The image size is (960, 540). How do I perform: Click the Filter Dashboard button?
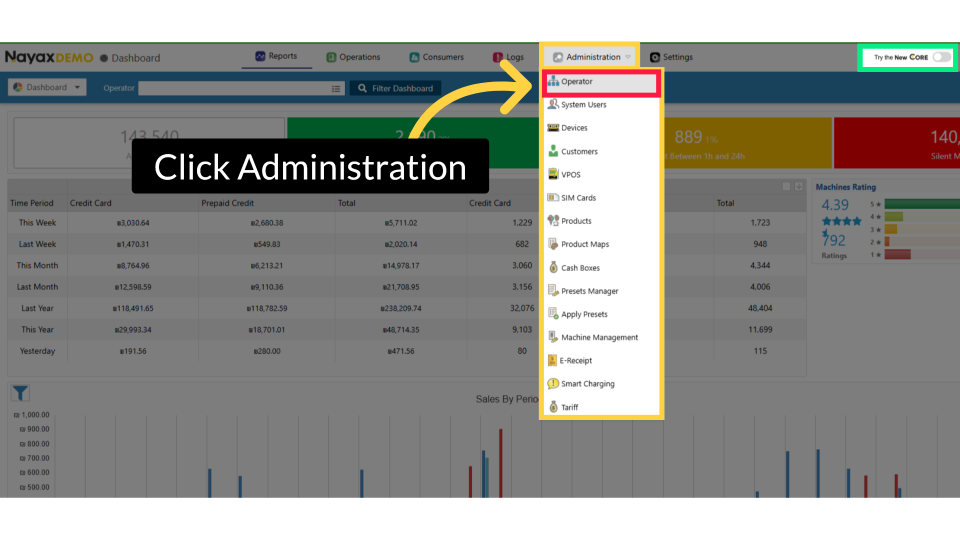pos(395,88)
